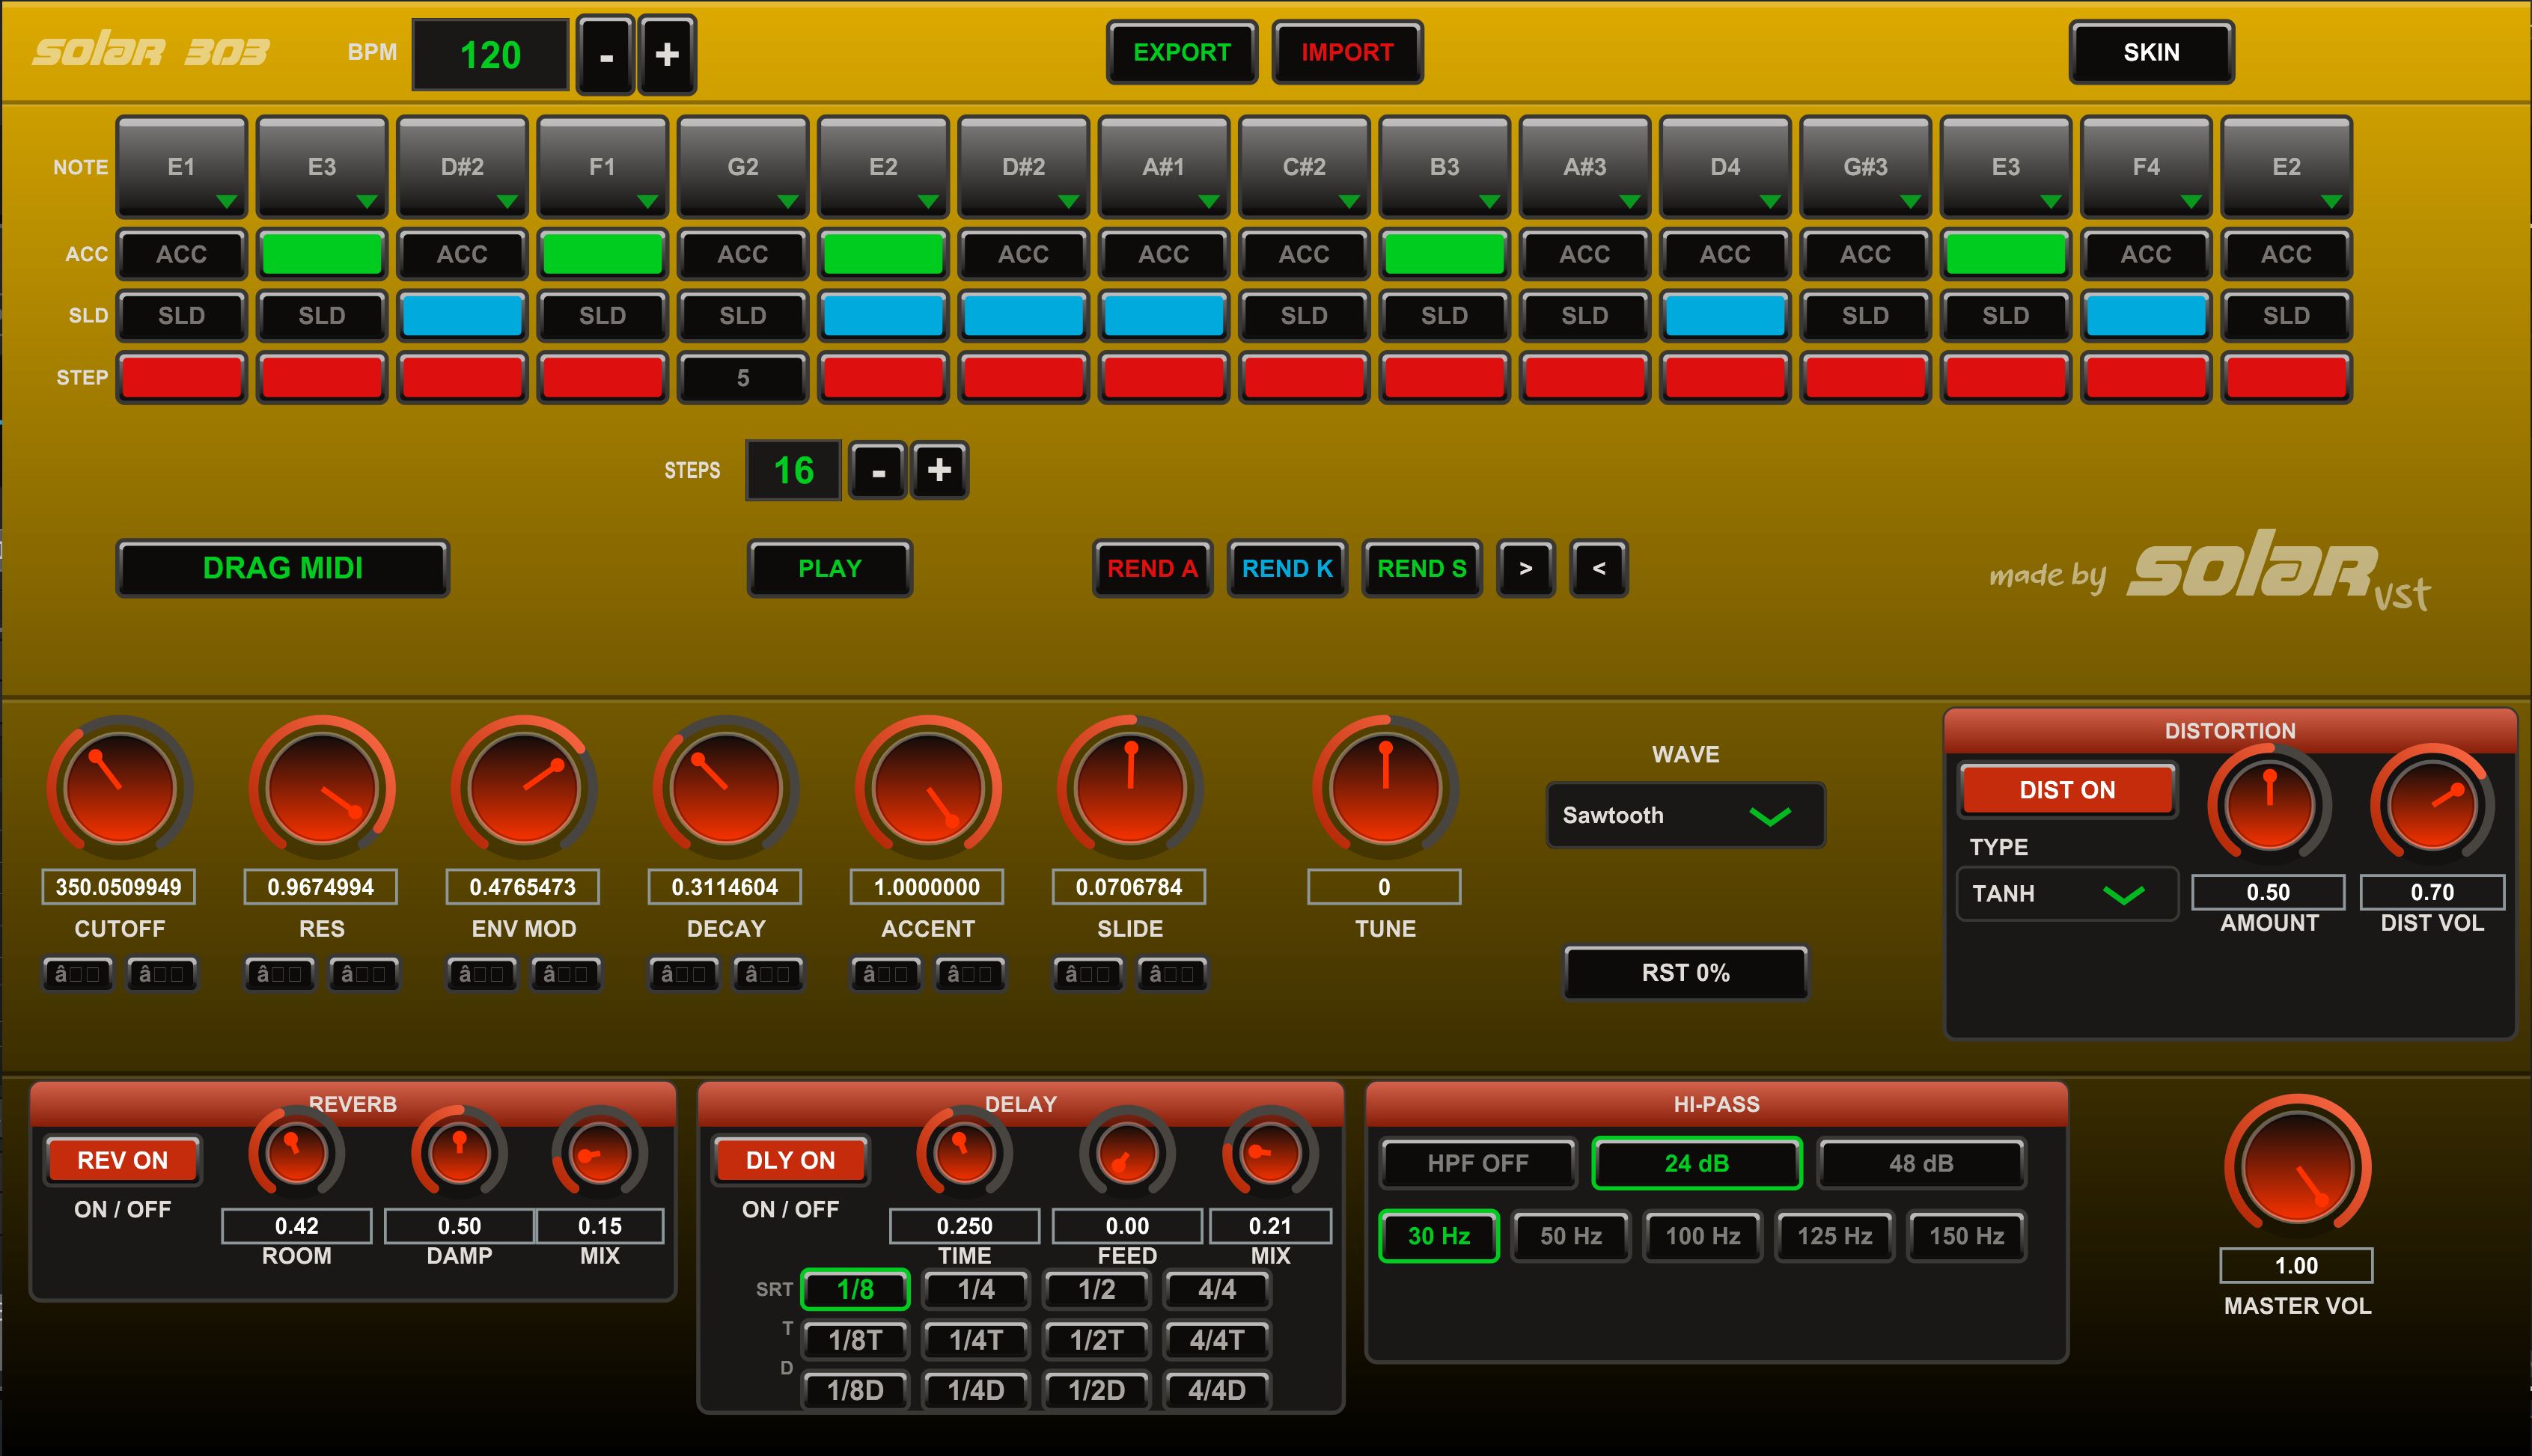This screenshot has height=1456, width=2532.
Task: Shift pattern left with the < button
Action: (x=1599, y=568)
